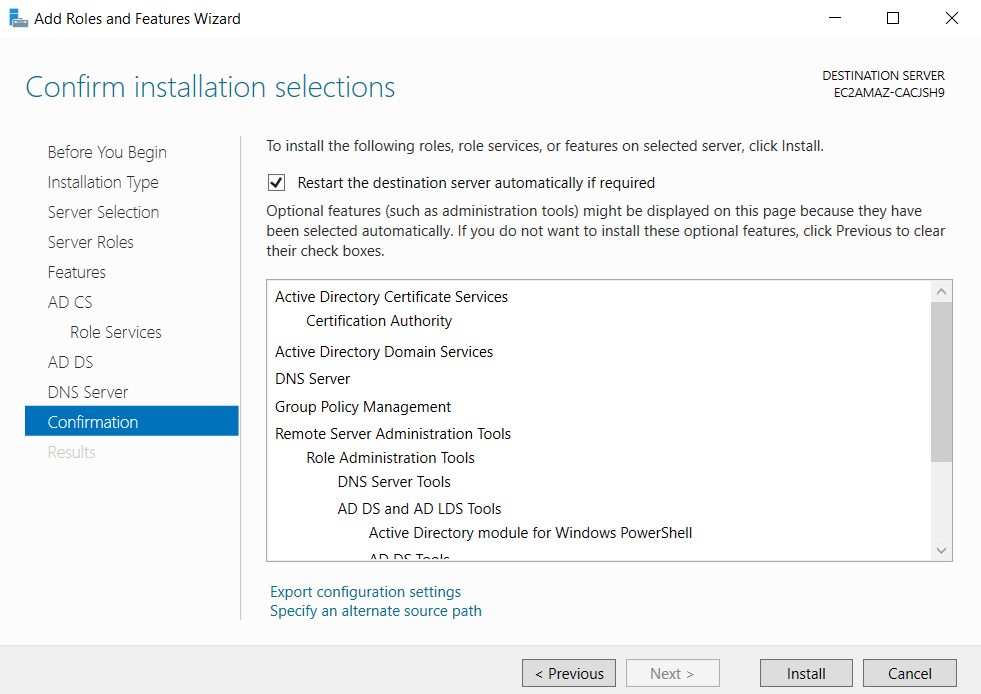The height and width of the screenshot is (694, 981).
Task: Toggle the automatic restart checkbox
Action: [x=276, y=183]
